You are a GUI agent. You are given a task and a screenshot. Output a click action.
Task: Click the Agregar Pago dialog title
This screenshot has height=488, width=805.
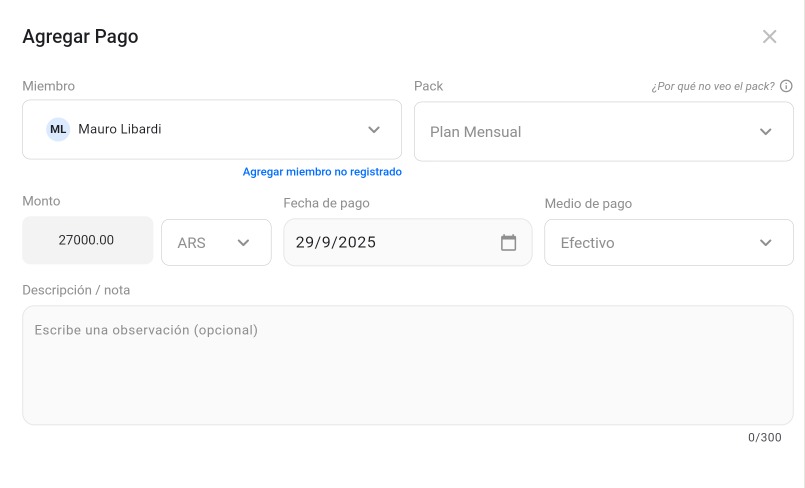coord(80,37)
